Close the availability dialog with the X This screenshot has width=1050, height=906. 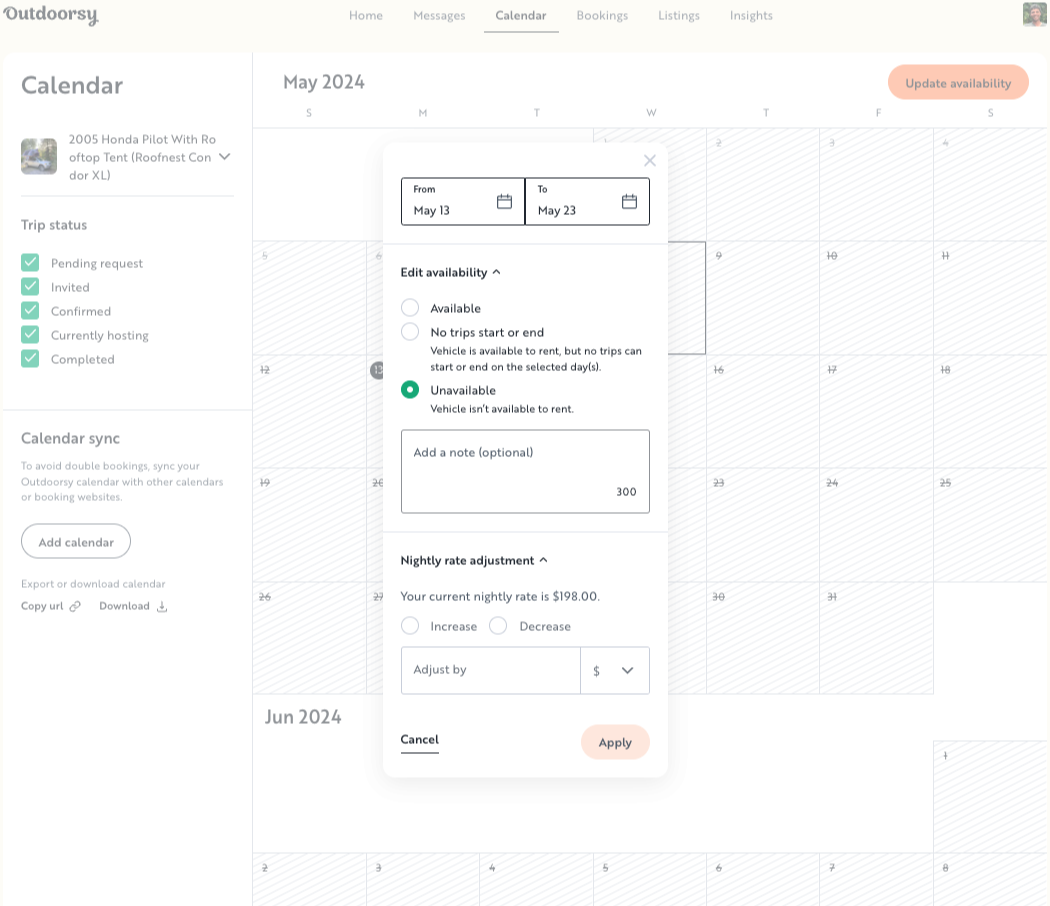coord(649,160)
